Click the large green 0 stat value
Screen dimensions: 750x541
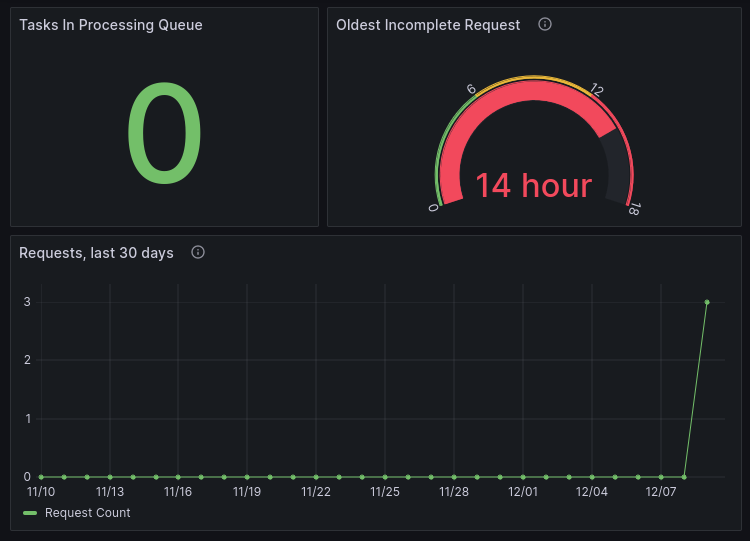click(164, 133)
